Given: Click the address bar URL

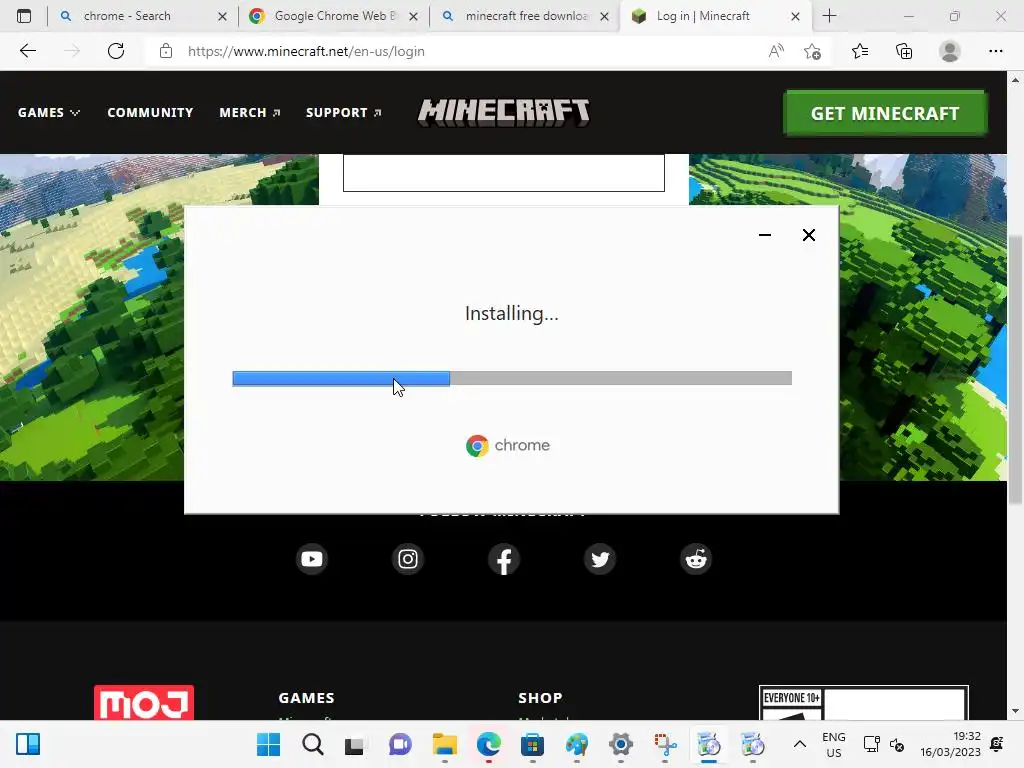Looking at the screenshot, I should click(x=306, y=51).
